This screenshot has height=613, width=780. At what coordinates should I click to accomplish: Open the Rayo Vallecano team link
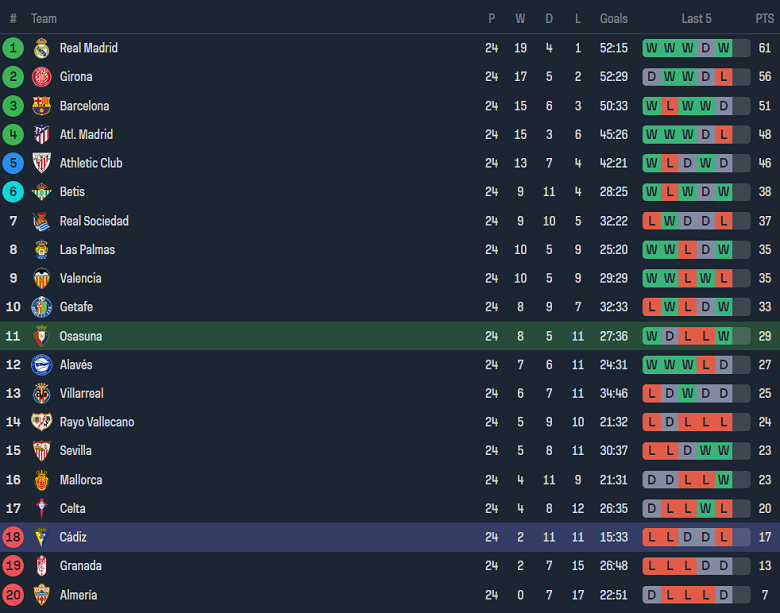(x=97, y=422)
